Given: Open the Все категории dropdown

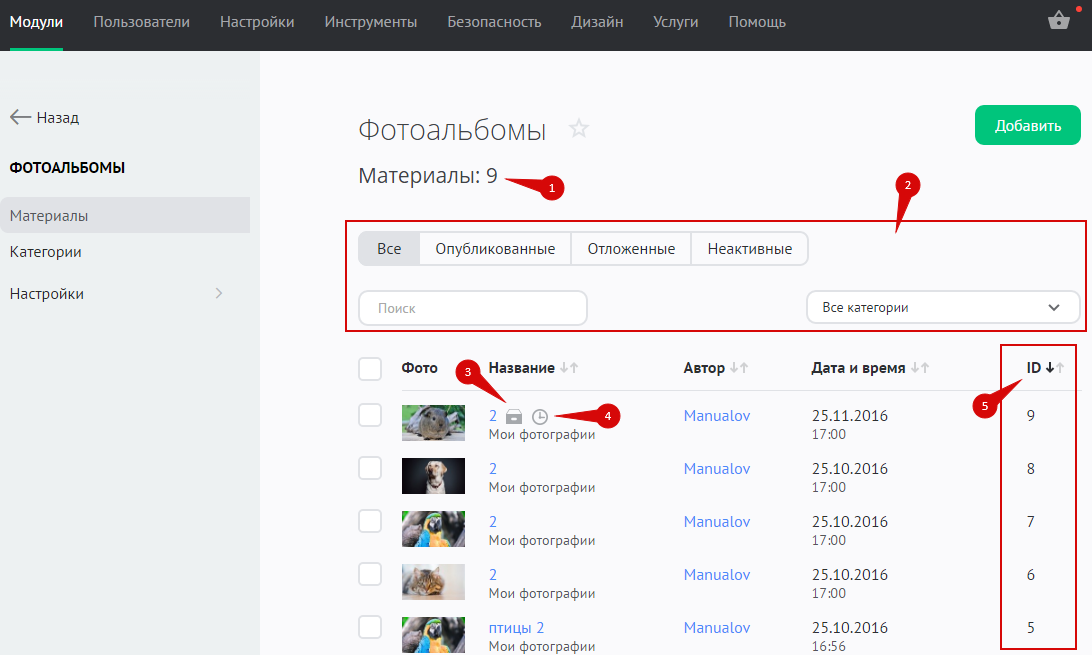Looking at the screenshot, I should (x=943, y=308).
